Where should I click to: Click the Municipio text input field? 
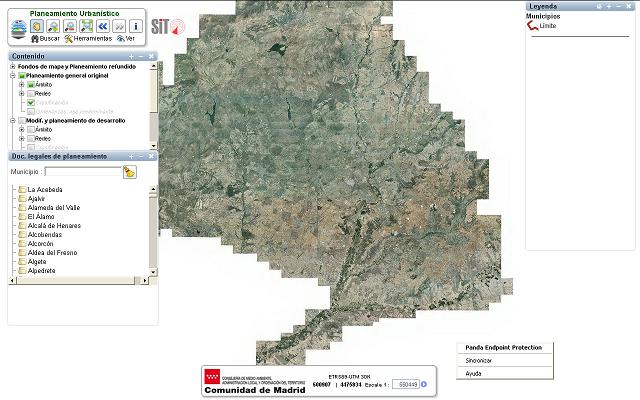[81, 172]
